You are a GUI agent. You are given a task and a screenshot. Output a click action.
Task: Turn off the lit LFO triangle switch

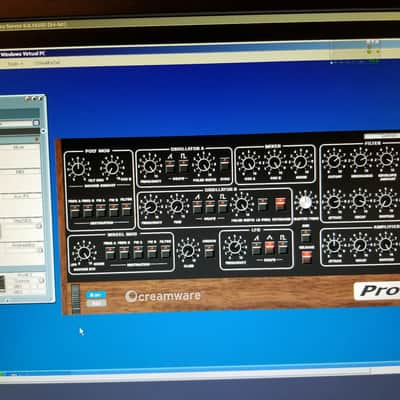(x=269, y=248)
